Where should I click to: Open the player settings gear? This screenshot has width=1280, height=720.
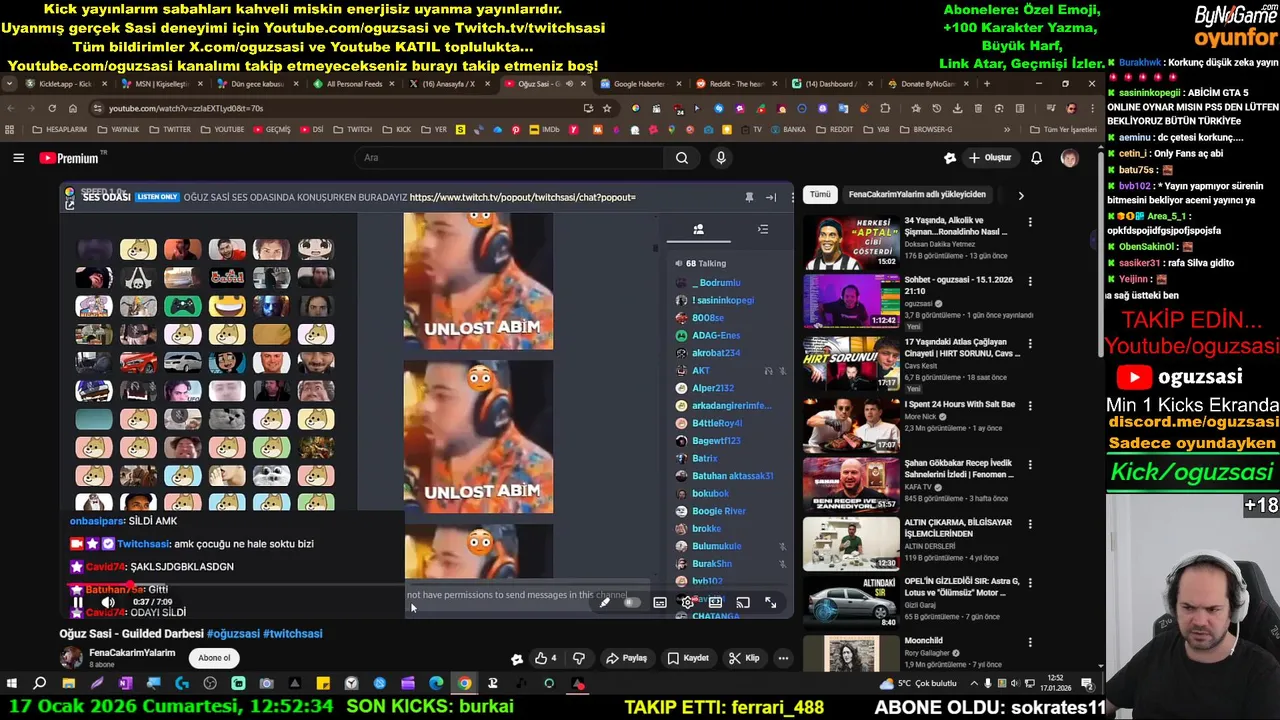coord(688,603)
